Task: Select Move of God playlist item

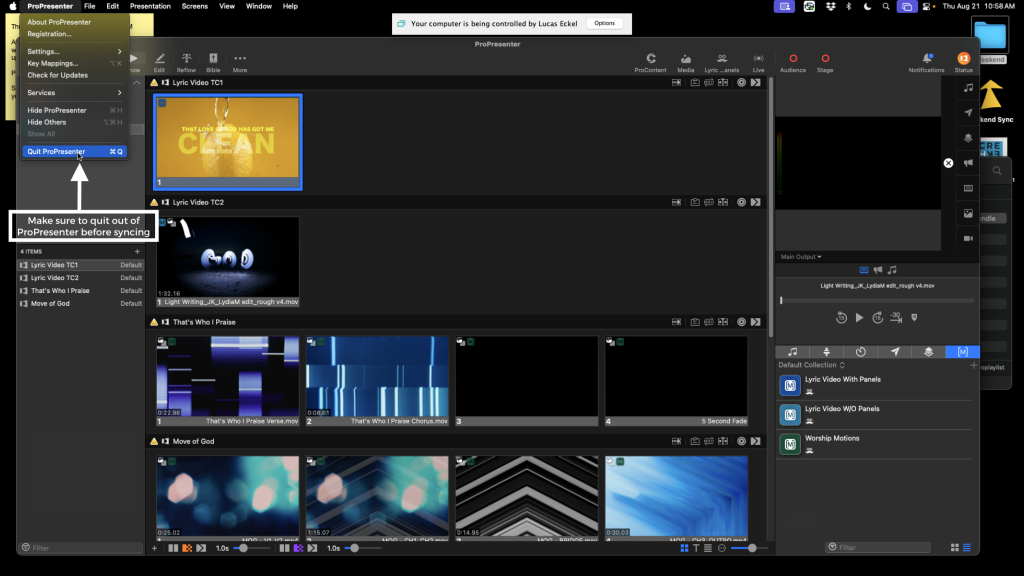Action: coord(80,304)
